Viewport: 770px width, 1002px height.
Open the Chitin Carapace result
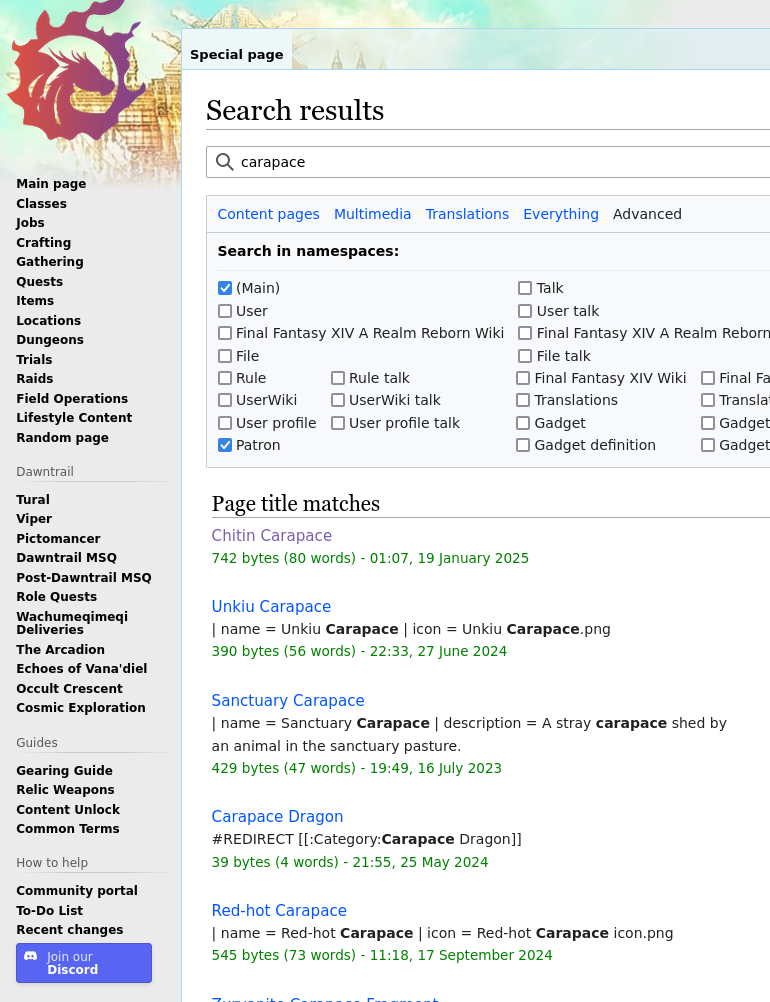coord(272,536)
